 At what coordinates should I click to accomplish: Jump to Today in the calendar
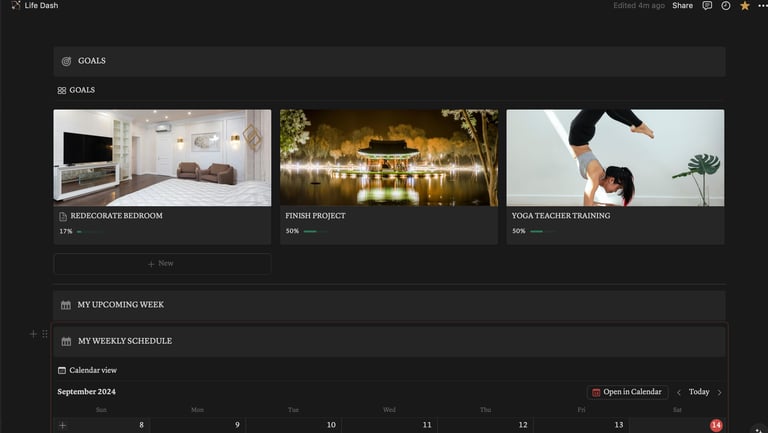[699, 392]
